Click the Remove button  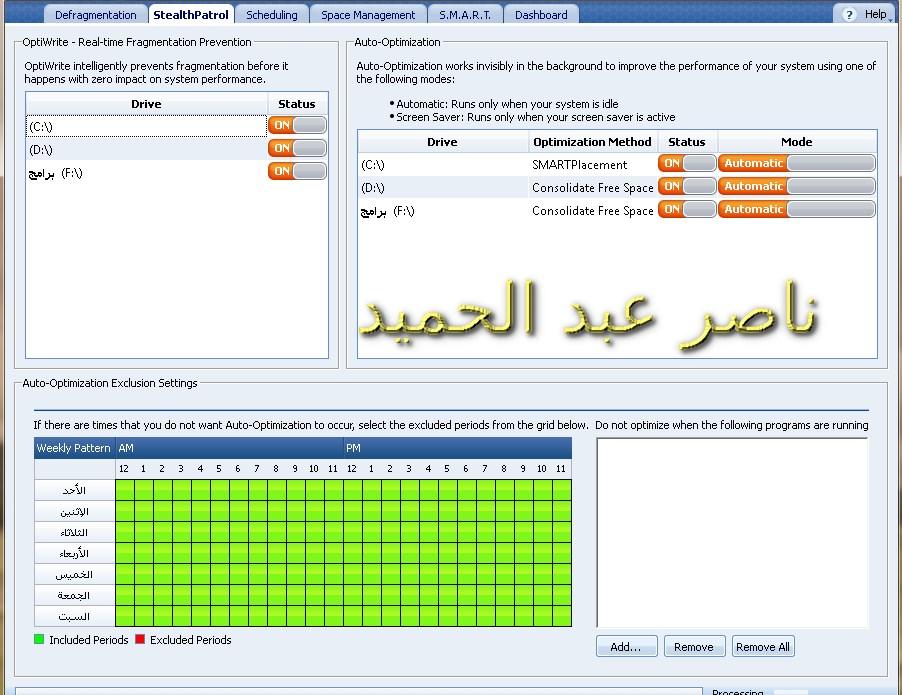coord(694,647)
